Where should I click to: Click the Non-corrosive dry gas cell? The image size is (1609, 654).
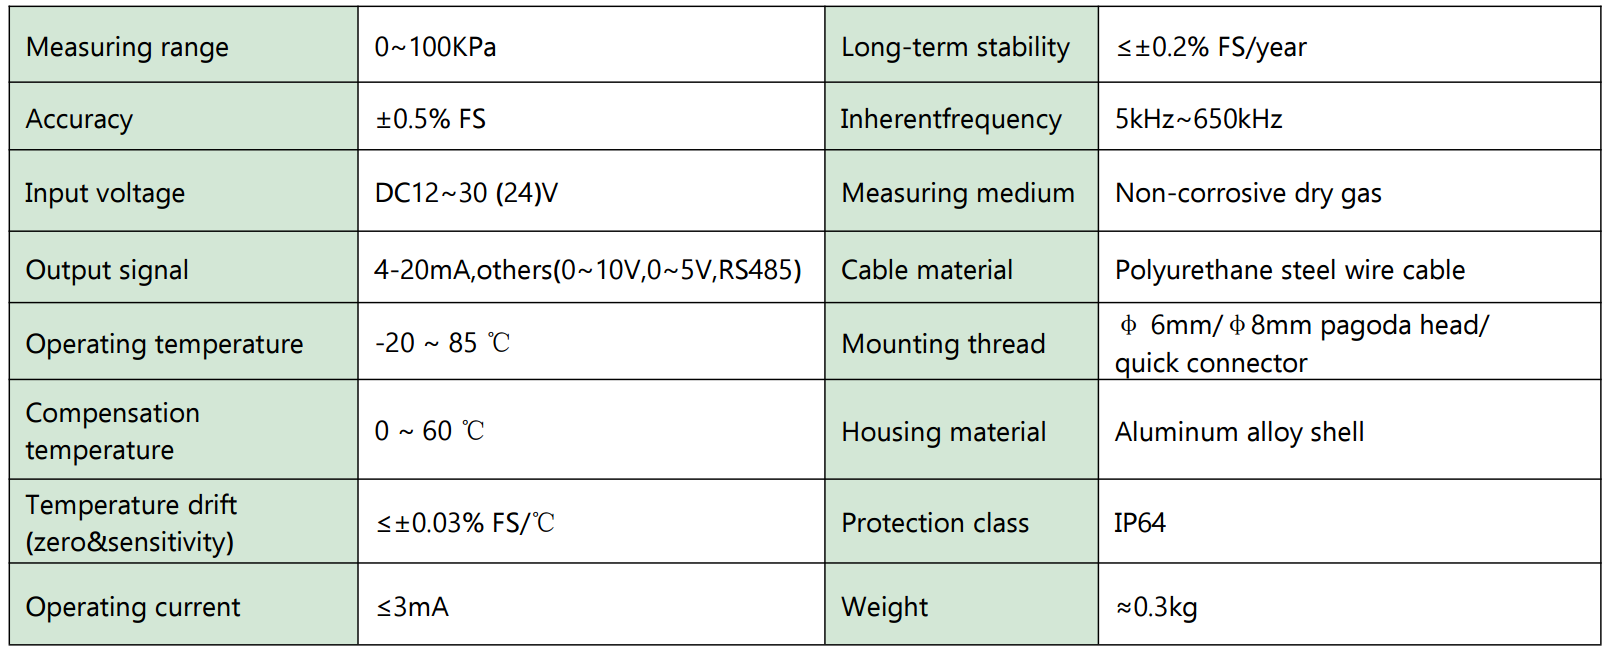coord(1248,193)
